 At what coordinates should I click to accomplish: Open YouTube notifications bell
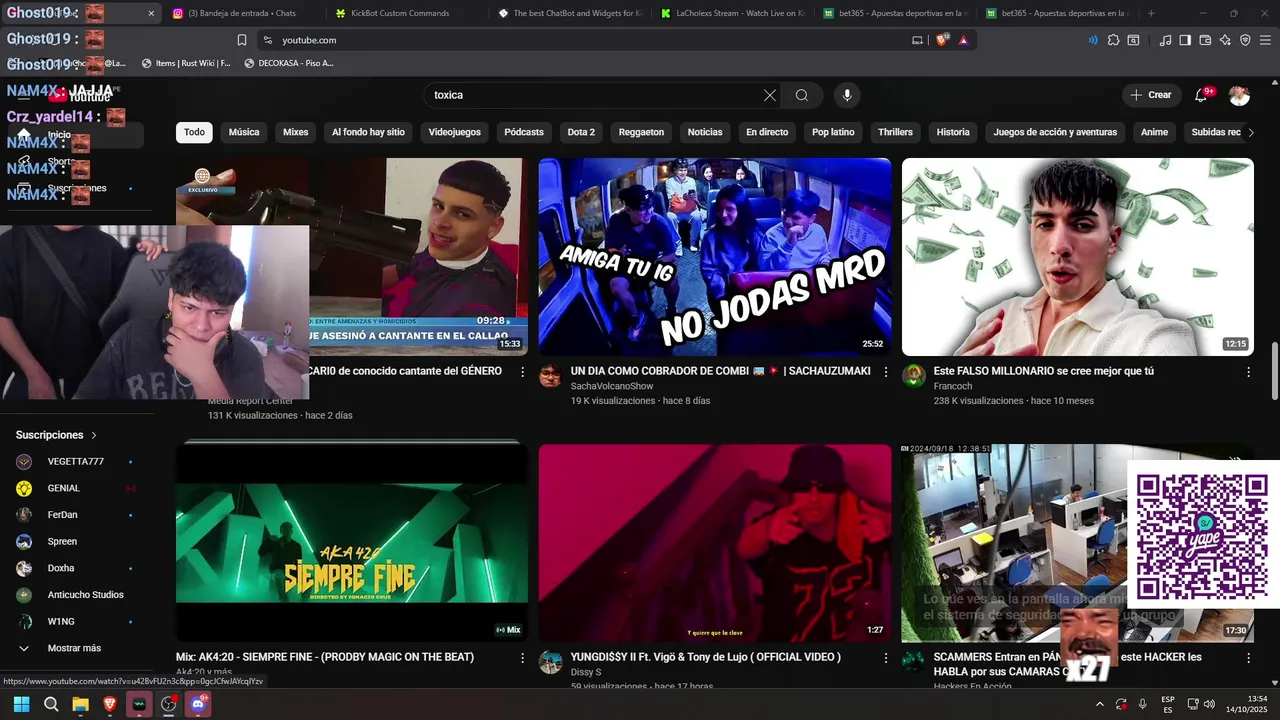click(x=1201, y=95)
